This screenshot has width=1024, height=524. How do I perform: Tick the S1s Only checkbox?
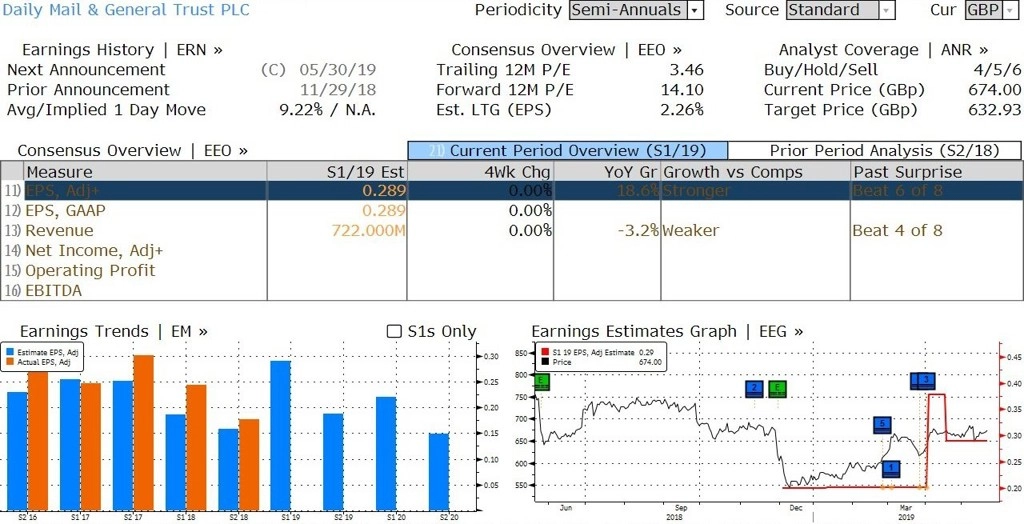point(394,331)
